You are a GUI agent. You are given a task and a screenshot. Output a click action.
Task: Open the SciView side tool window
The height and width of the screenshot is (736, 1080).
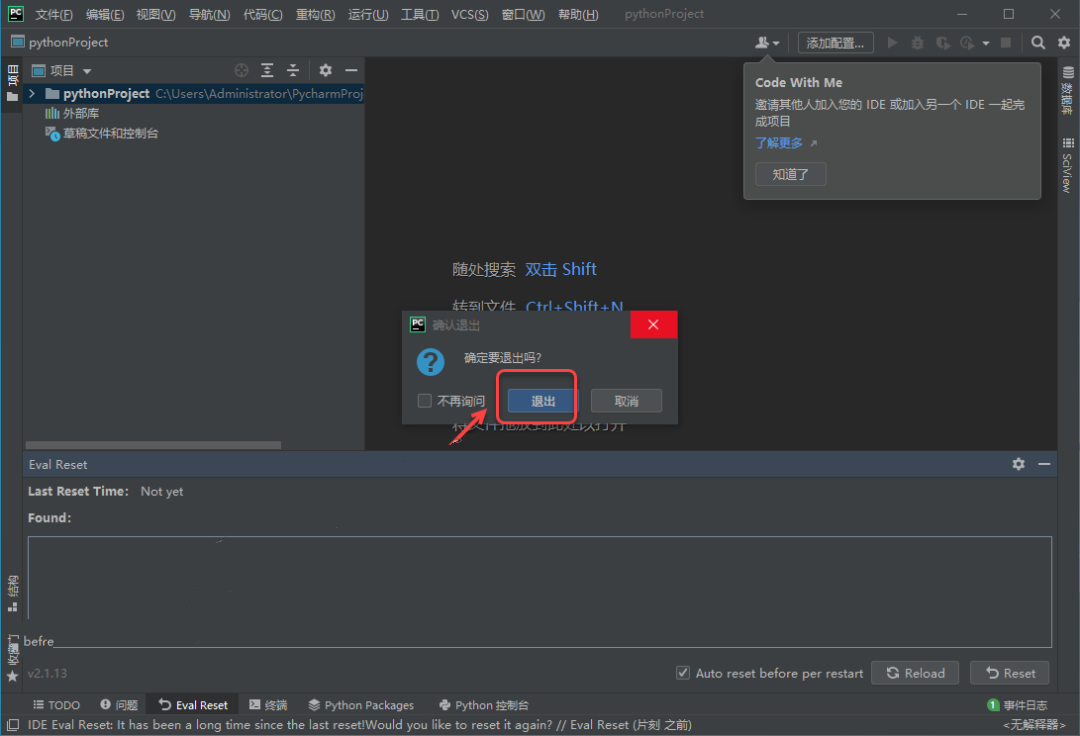tap(1068, 165)
